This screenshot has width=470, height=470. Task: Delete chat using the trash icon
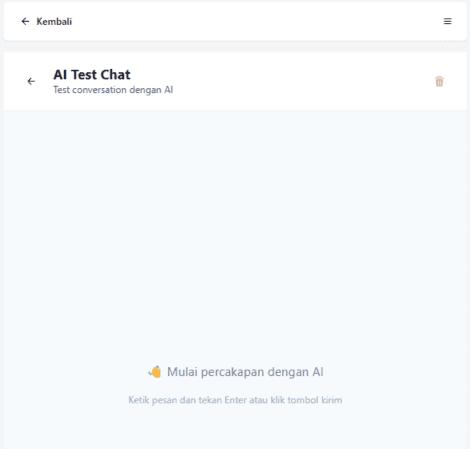tap(439, 81)
